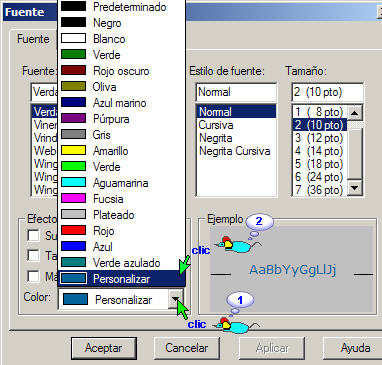This screenshot has width=382, height=365.
Task: Click the Amarillo yellow swatch
Action: point(73,150)
